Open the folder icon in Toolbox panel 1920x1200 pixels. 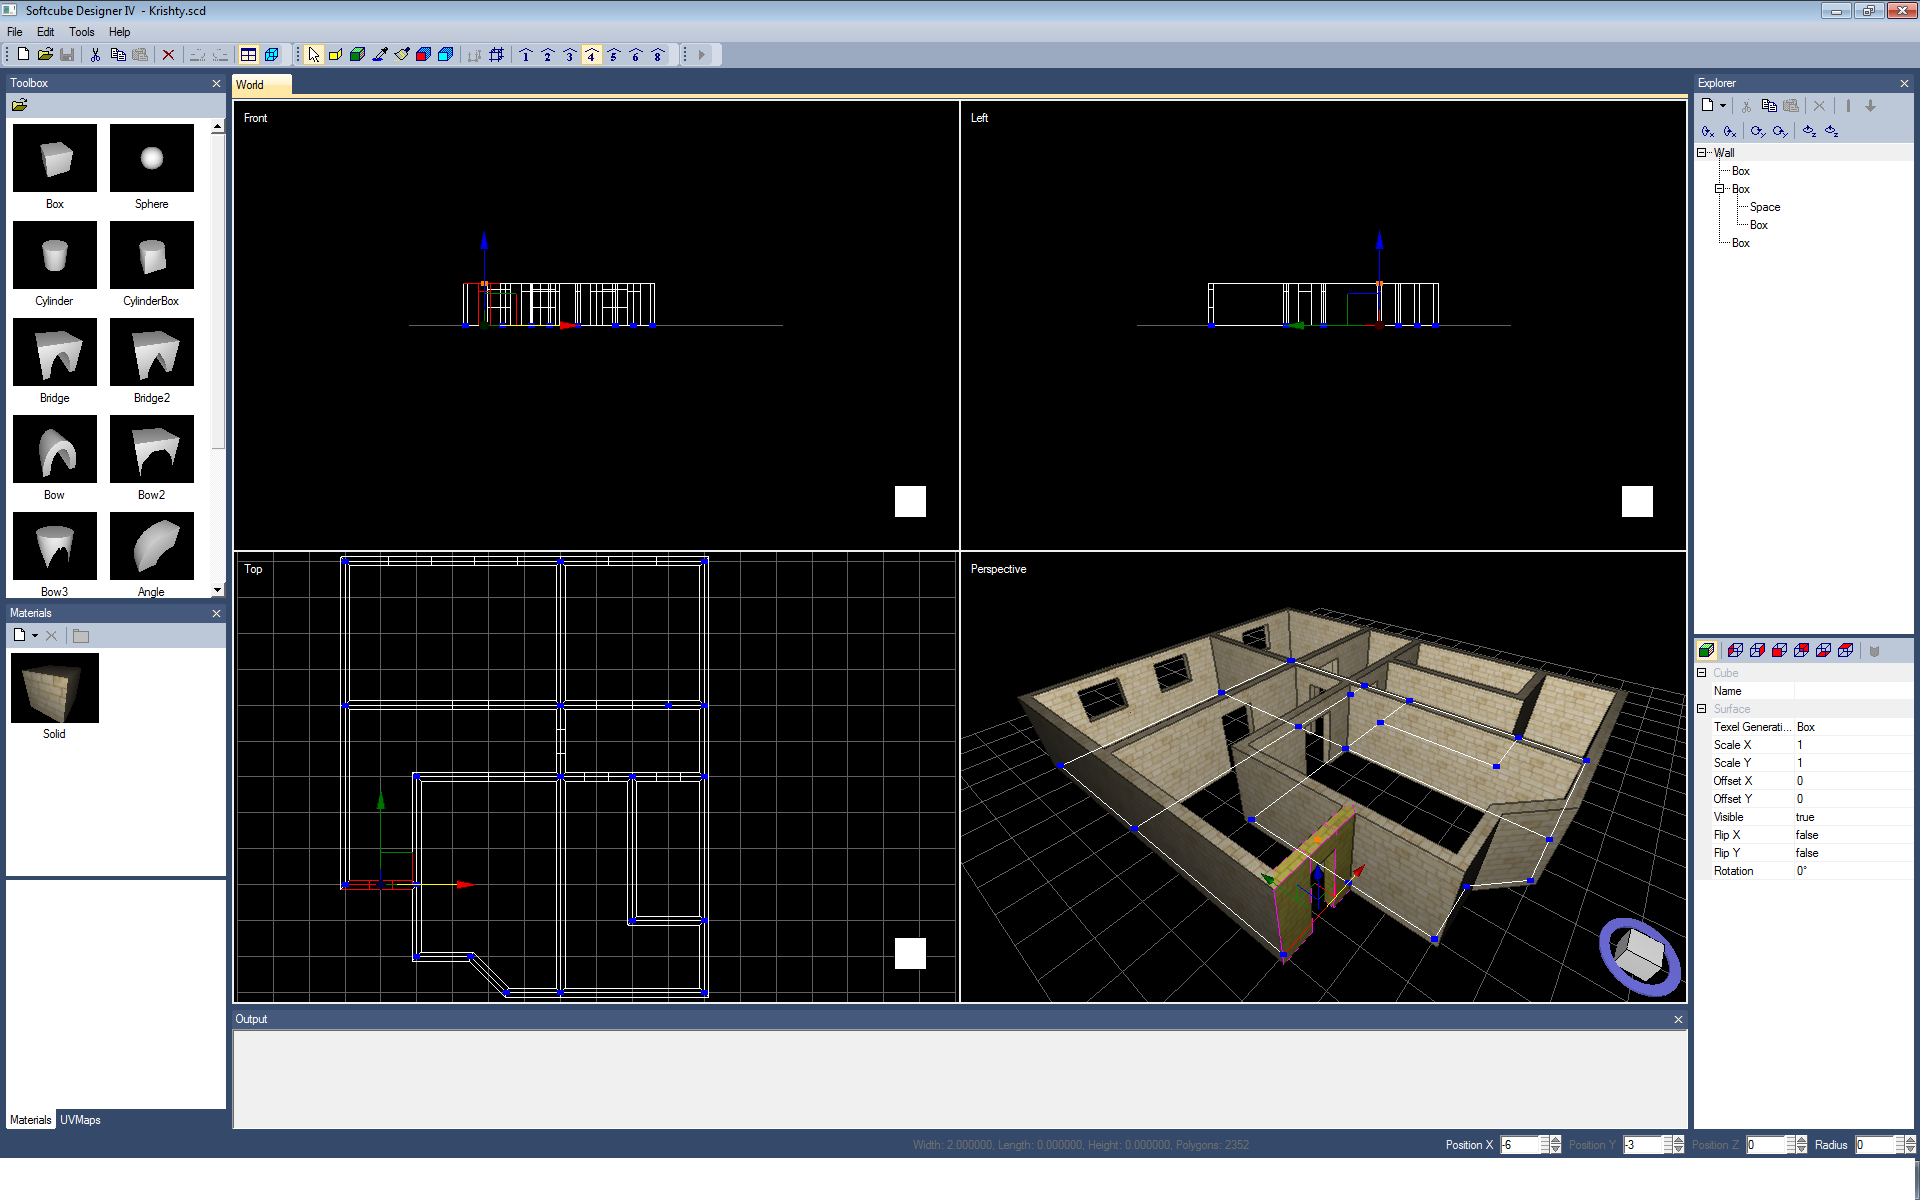[x=19, y=105]
